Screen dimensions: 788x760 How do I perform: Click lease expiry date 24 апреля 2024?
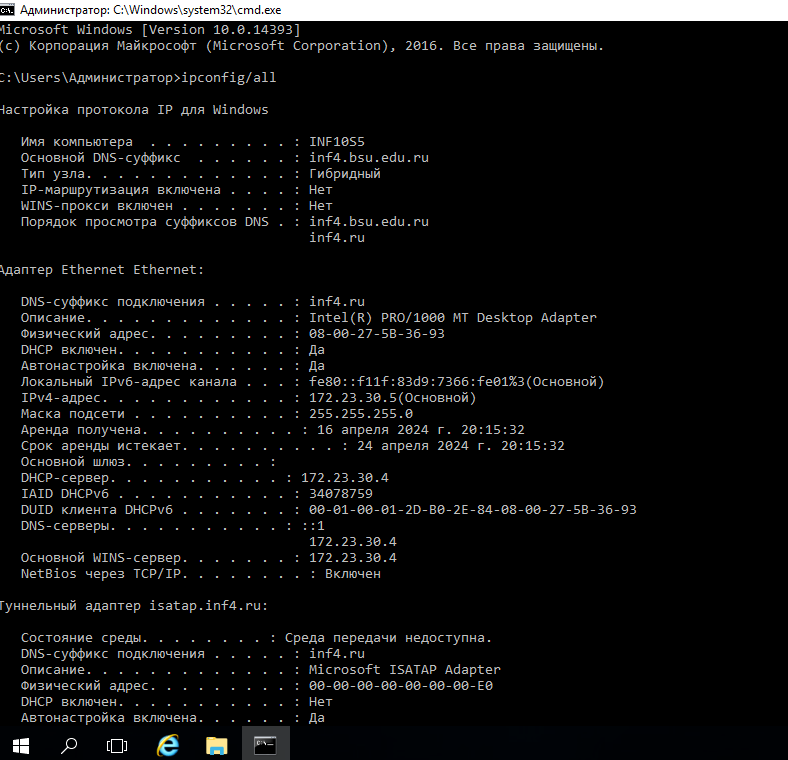(413, 446)
